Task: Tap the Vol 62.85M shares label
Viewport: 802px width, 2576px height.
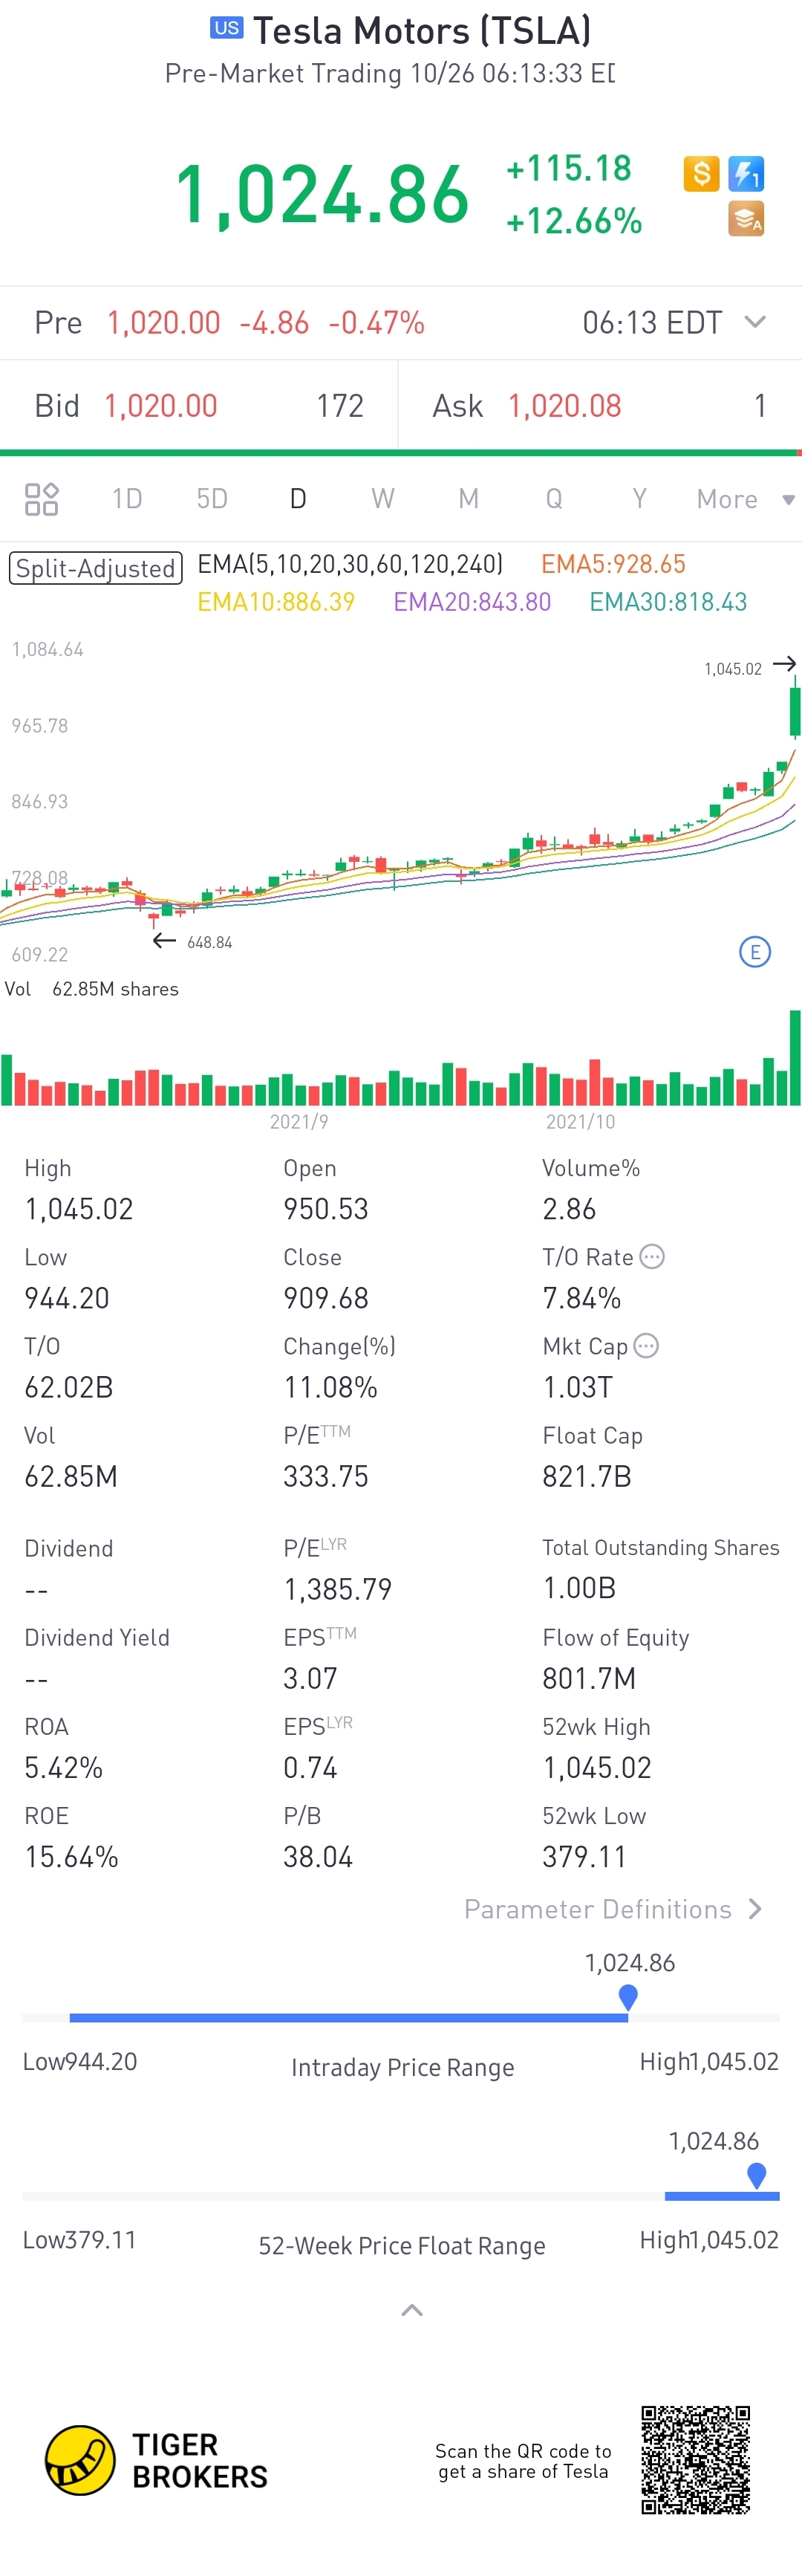Action: (92, 989)
